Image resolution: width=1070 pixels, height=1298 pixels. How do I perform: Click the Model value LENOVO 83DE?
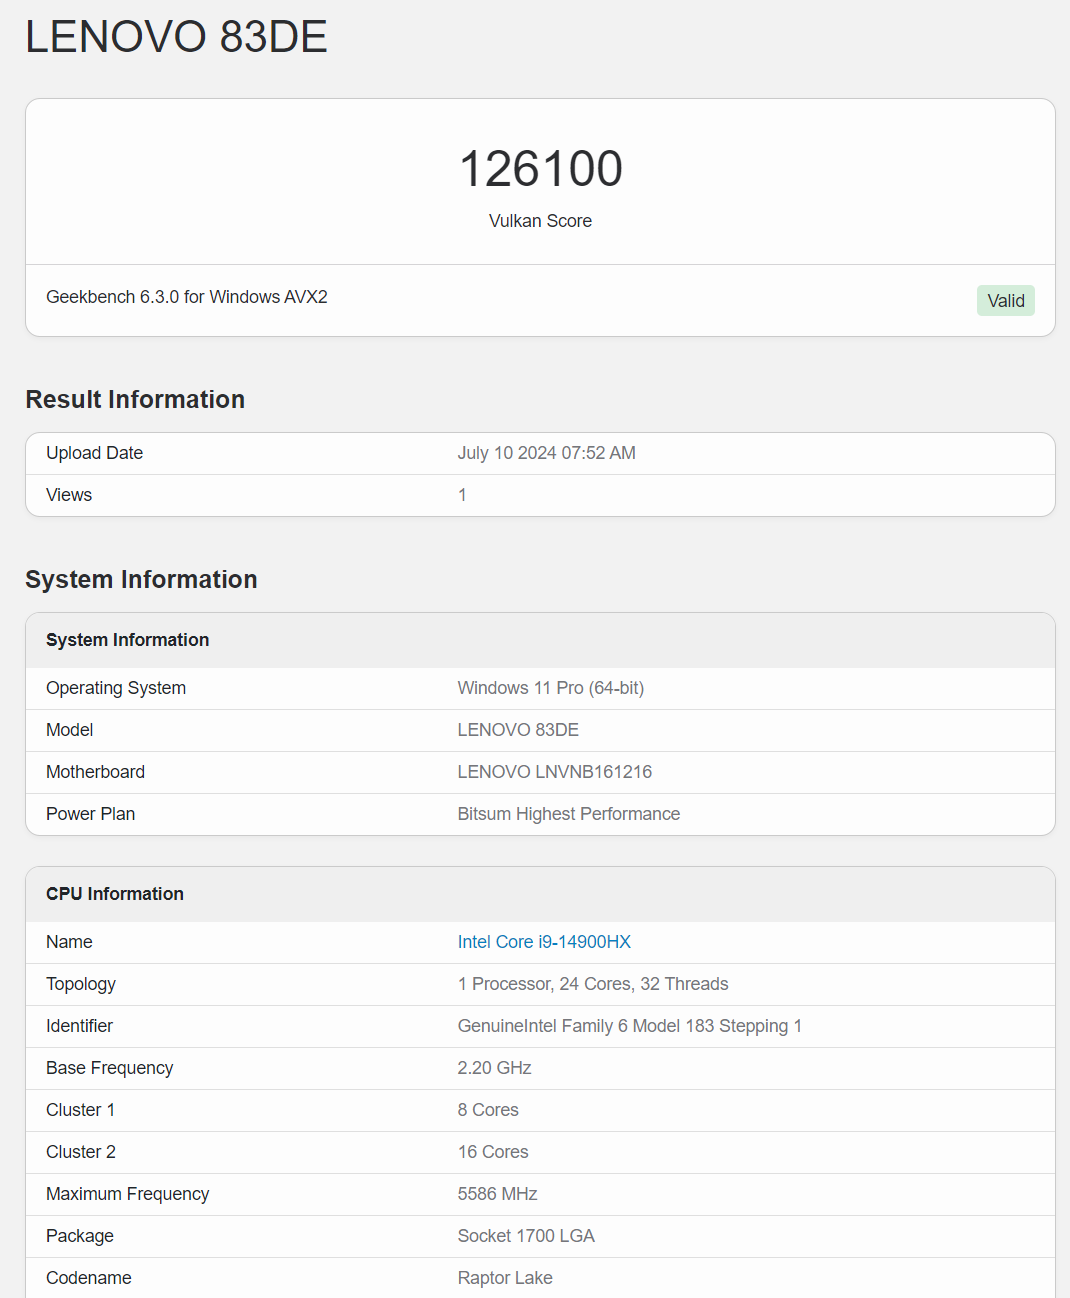click(518, 730)
